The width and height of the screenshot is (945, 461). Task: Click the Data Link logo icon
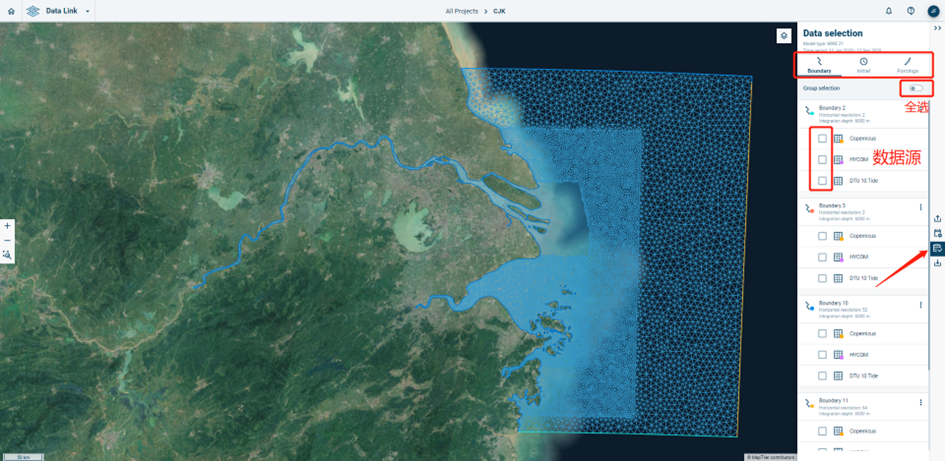[x=33, y=11]
